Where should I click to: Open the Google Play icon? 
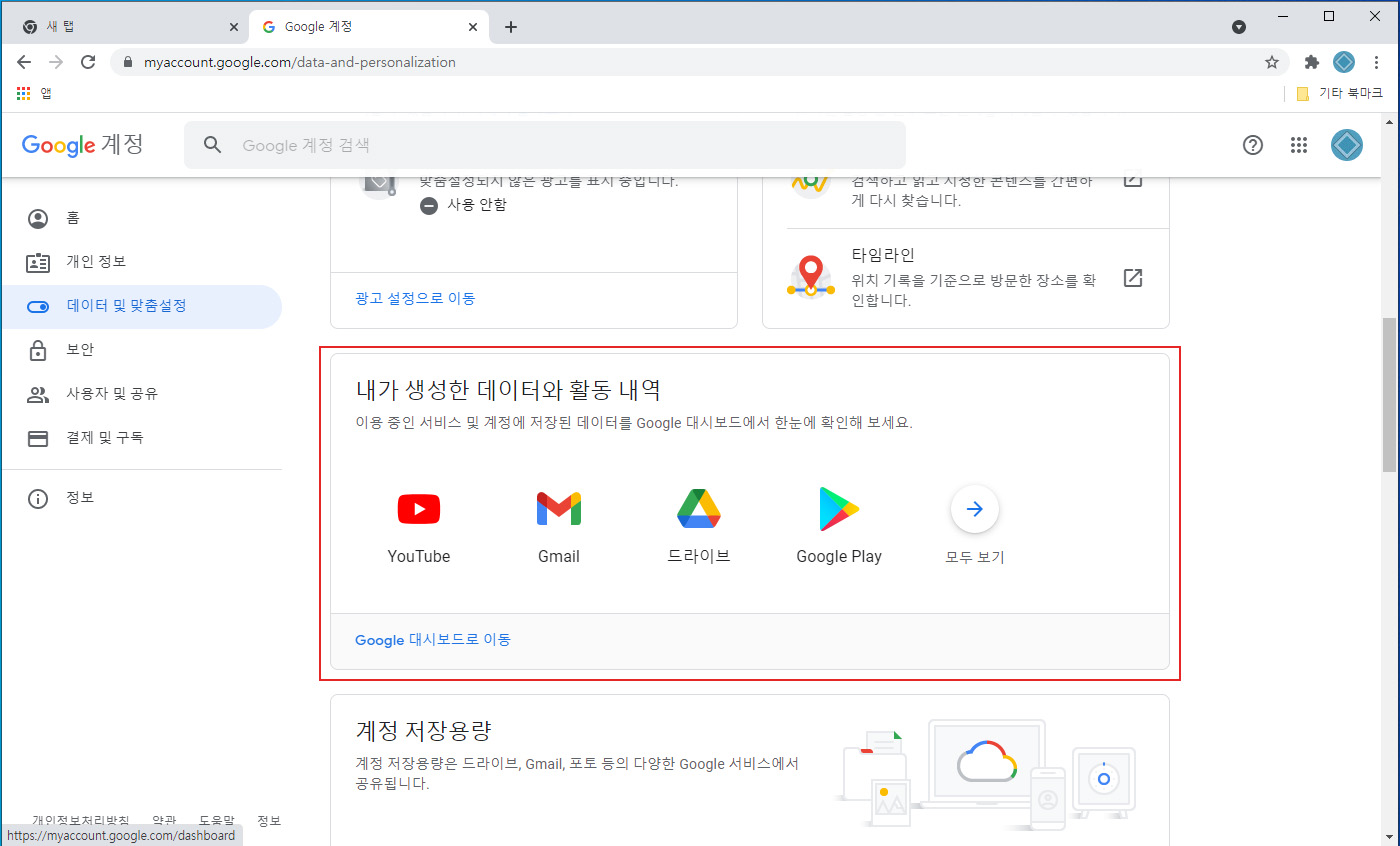pos(839,510)
